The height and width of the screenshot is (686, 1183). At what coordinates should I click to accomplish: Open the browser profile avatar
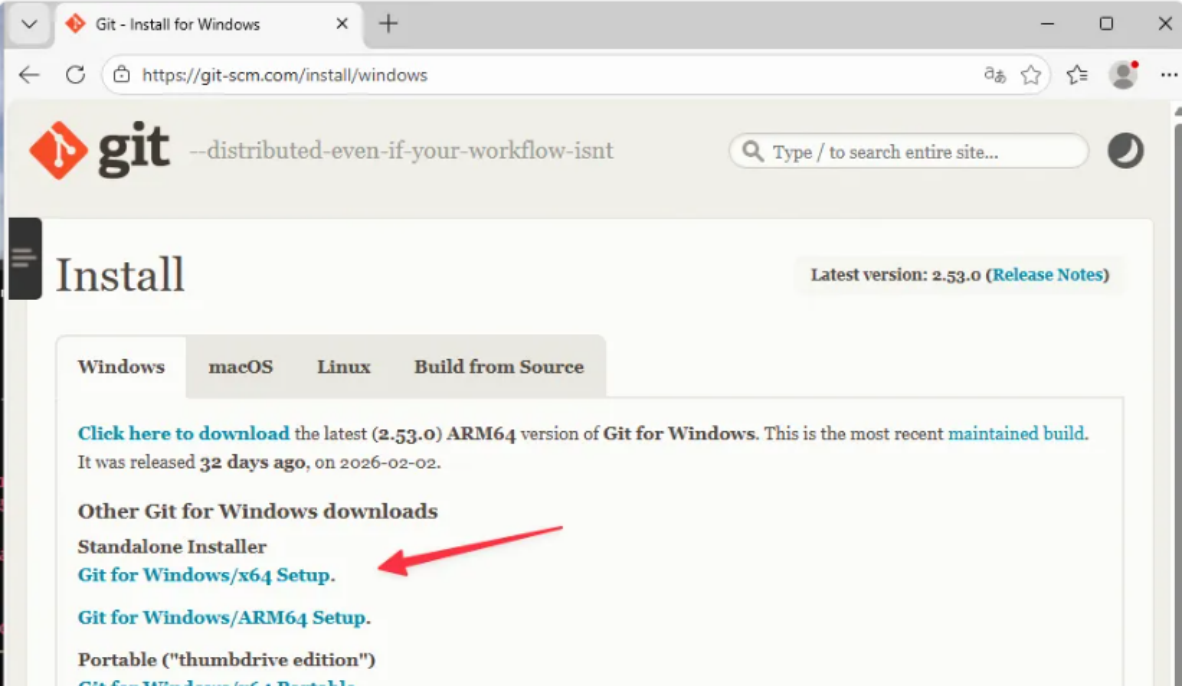(x=1123, y=75)
